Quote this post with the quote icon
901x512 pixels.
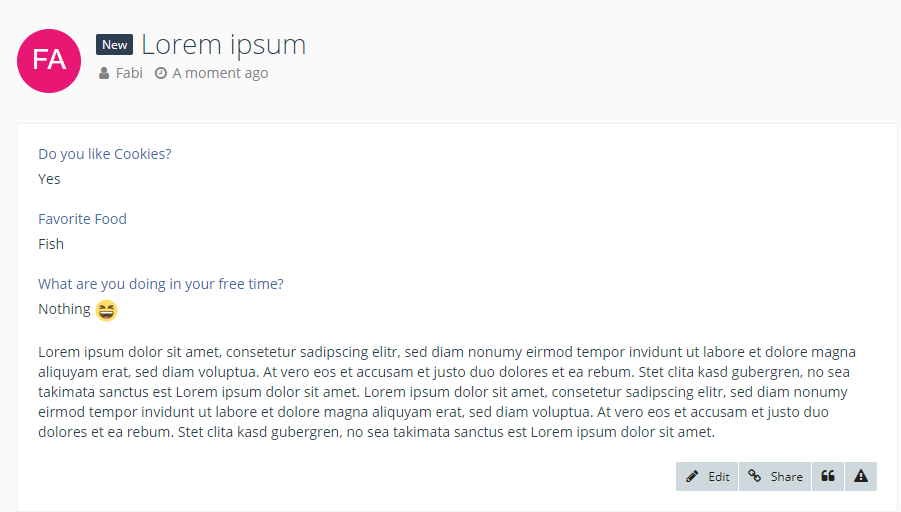click(x=828, y=477)
